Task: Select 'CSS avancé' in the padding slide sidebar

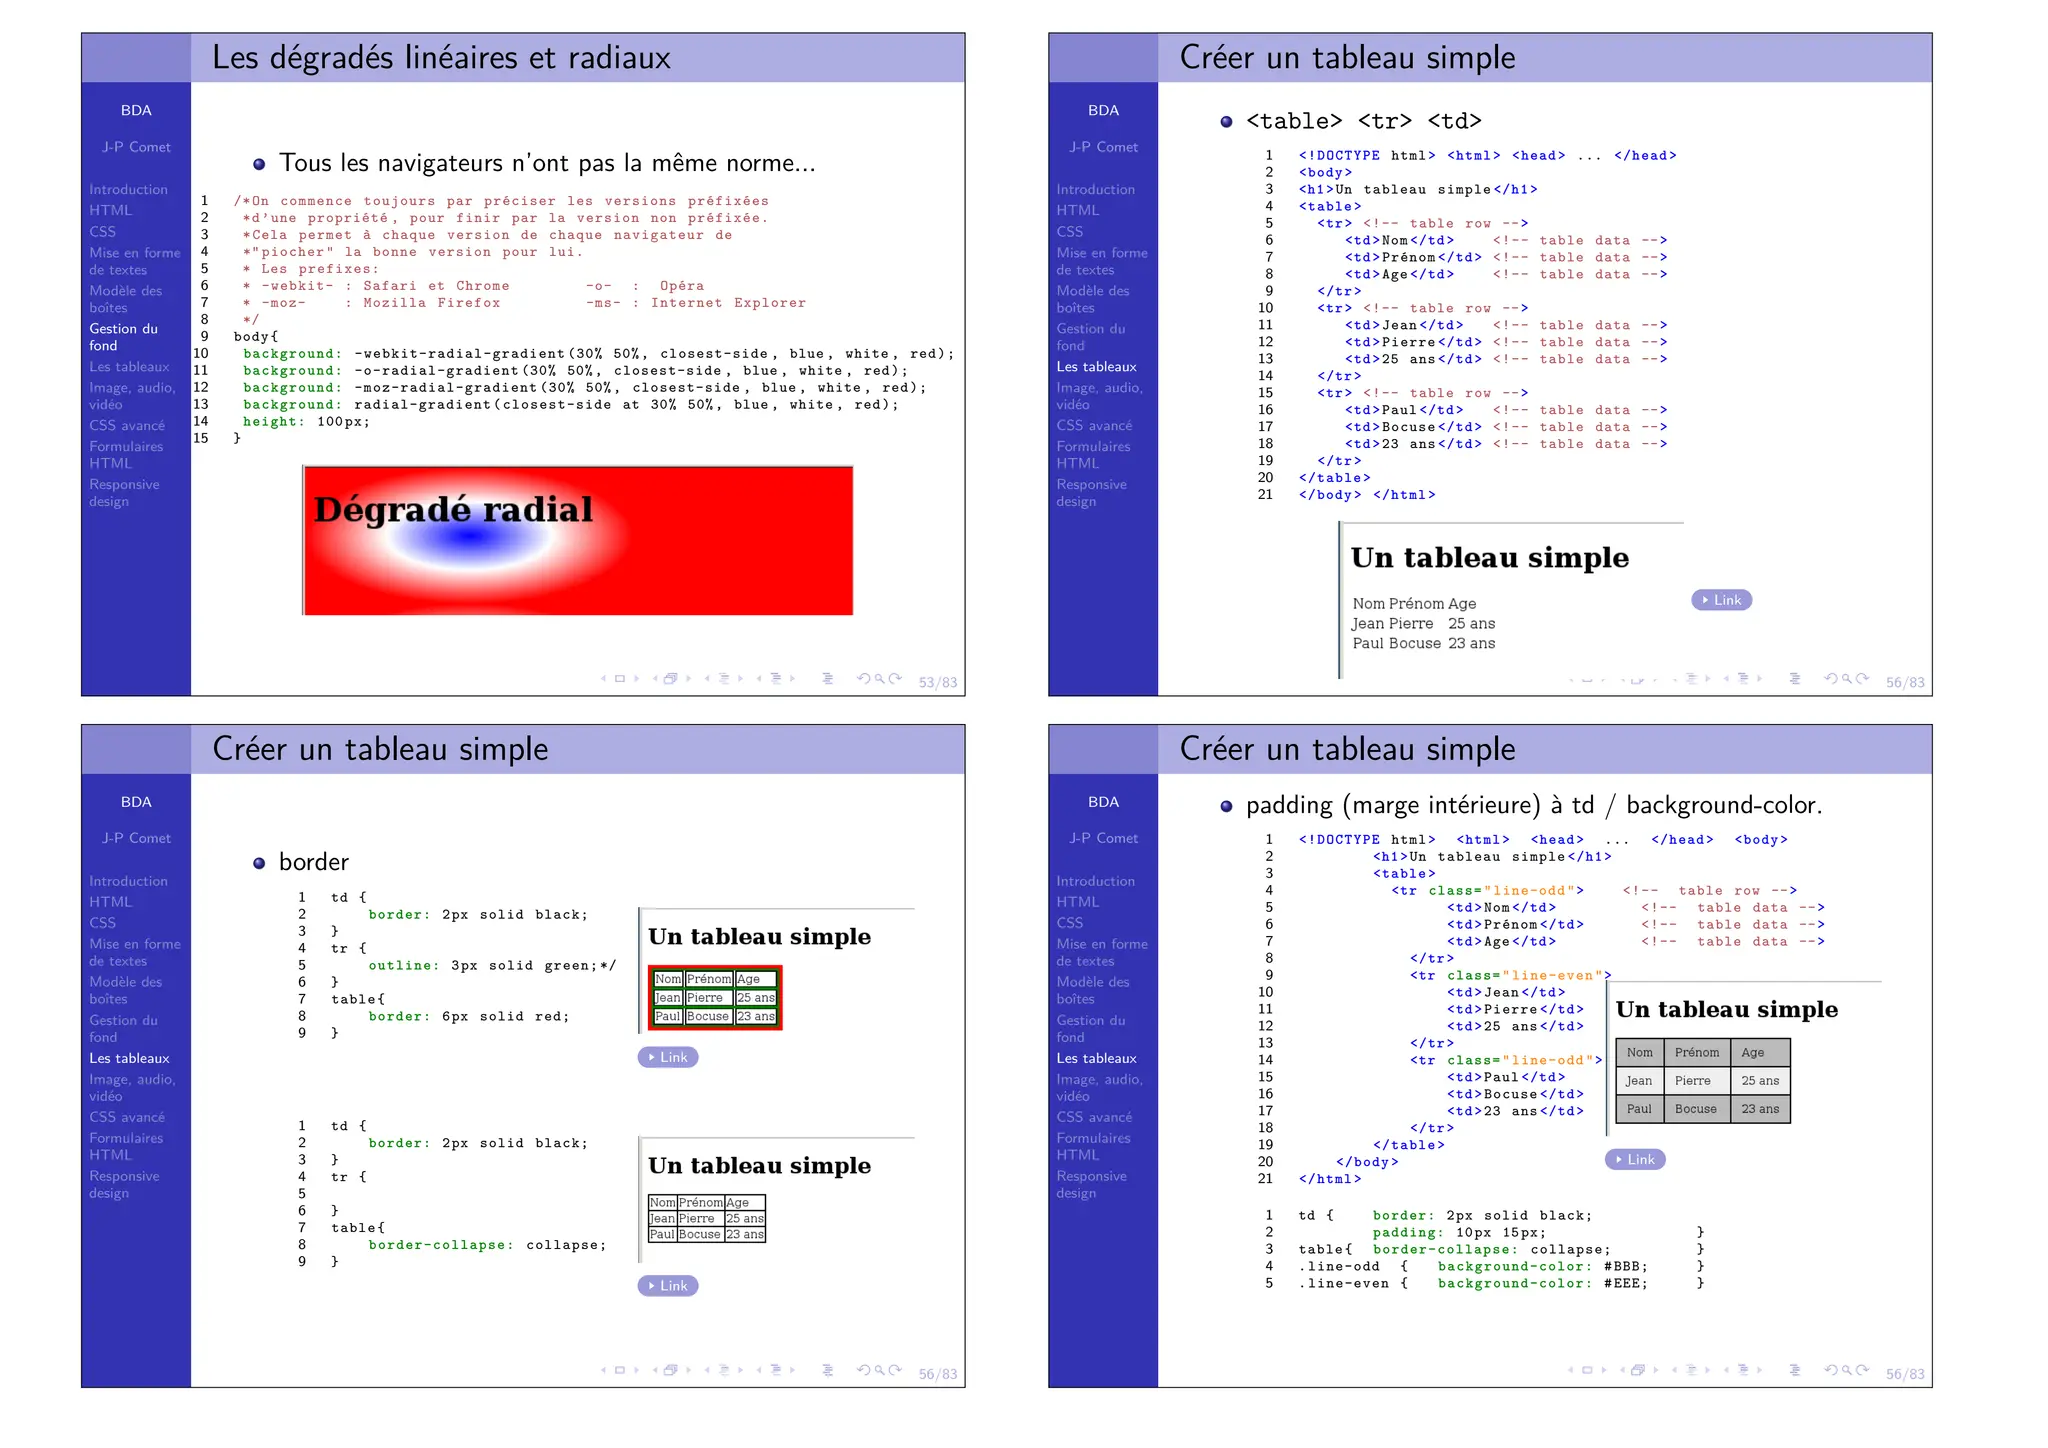Action: (1094, 1117)
